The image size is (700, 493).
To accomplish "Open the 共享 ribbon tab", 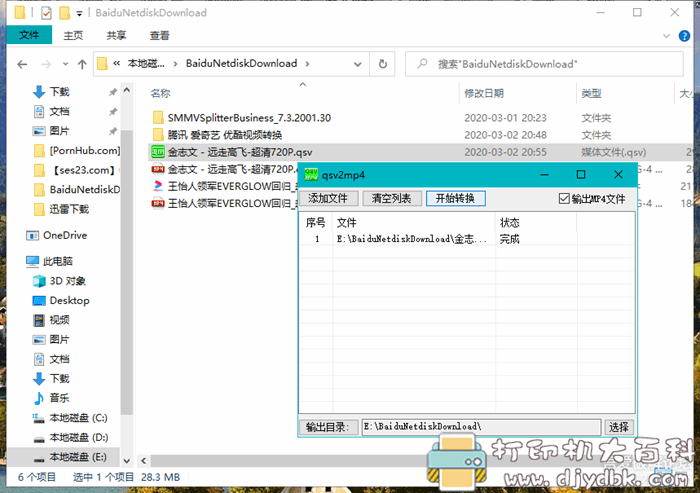I will pyautogui.click(x=116, y=35).
